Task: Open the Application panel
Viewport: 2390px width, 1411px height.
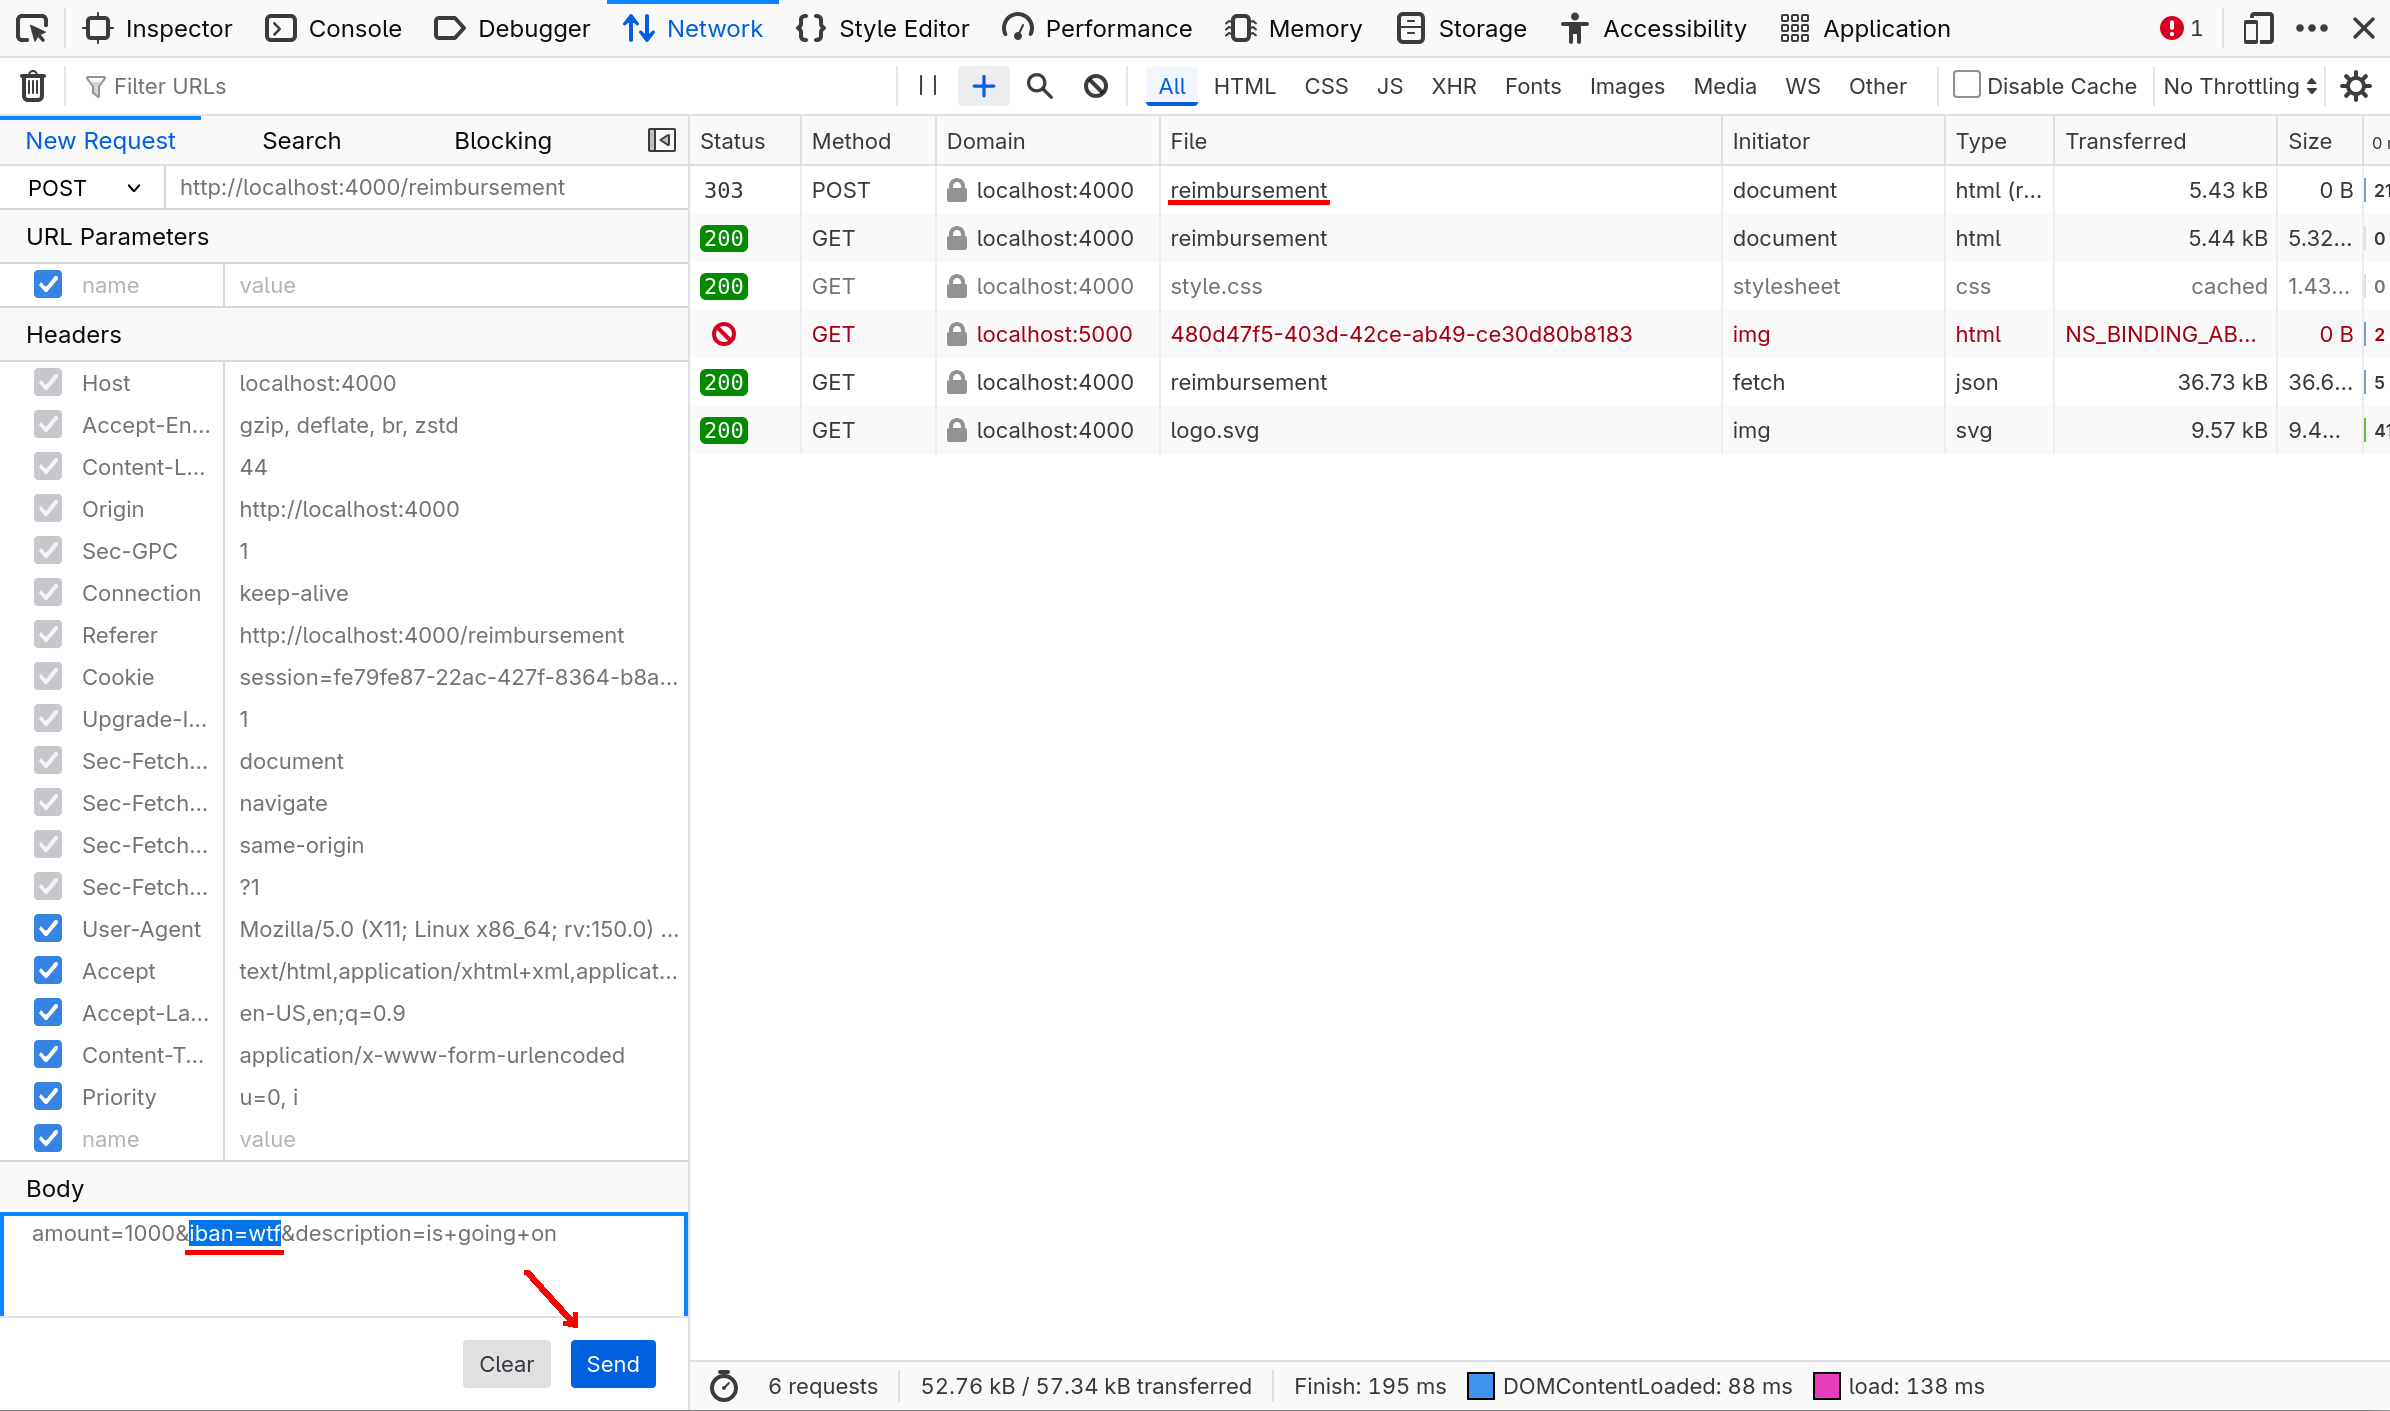Action: (x=1865, y=28)
